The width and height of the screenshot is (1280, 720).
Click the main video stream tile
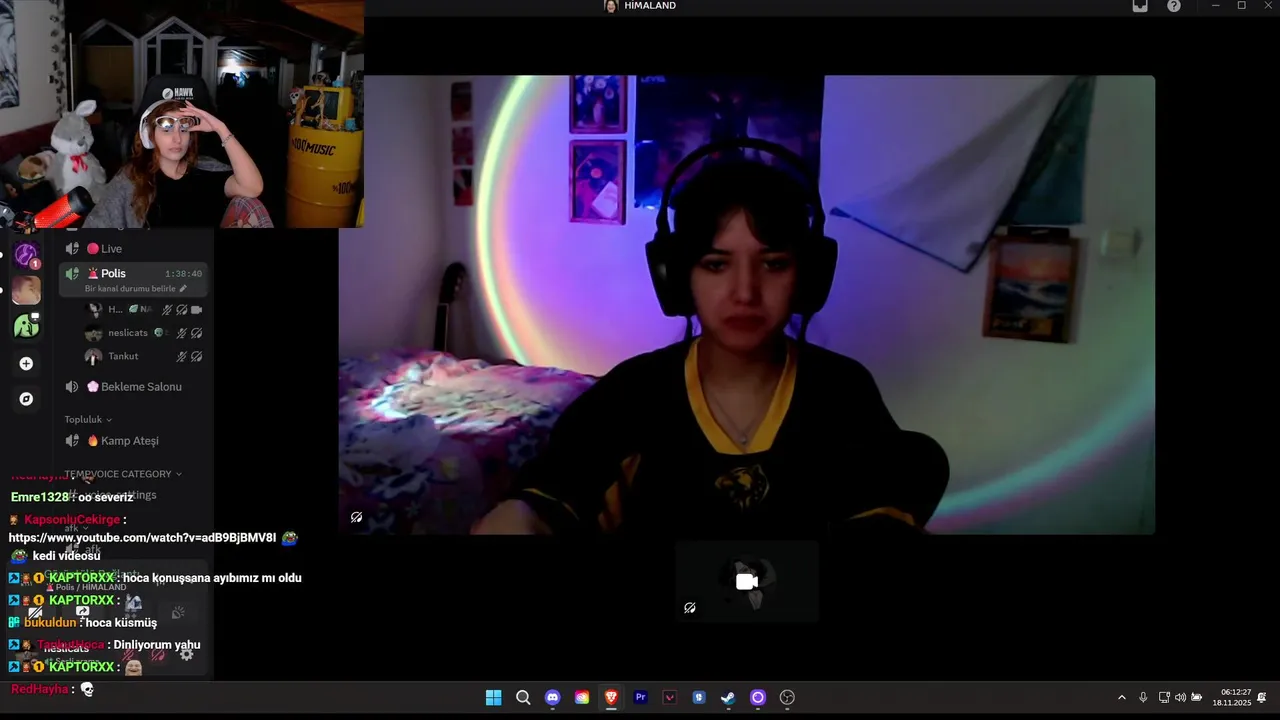coord(747,304)
